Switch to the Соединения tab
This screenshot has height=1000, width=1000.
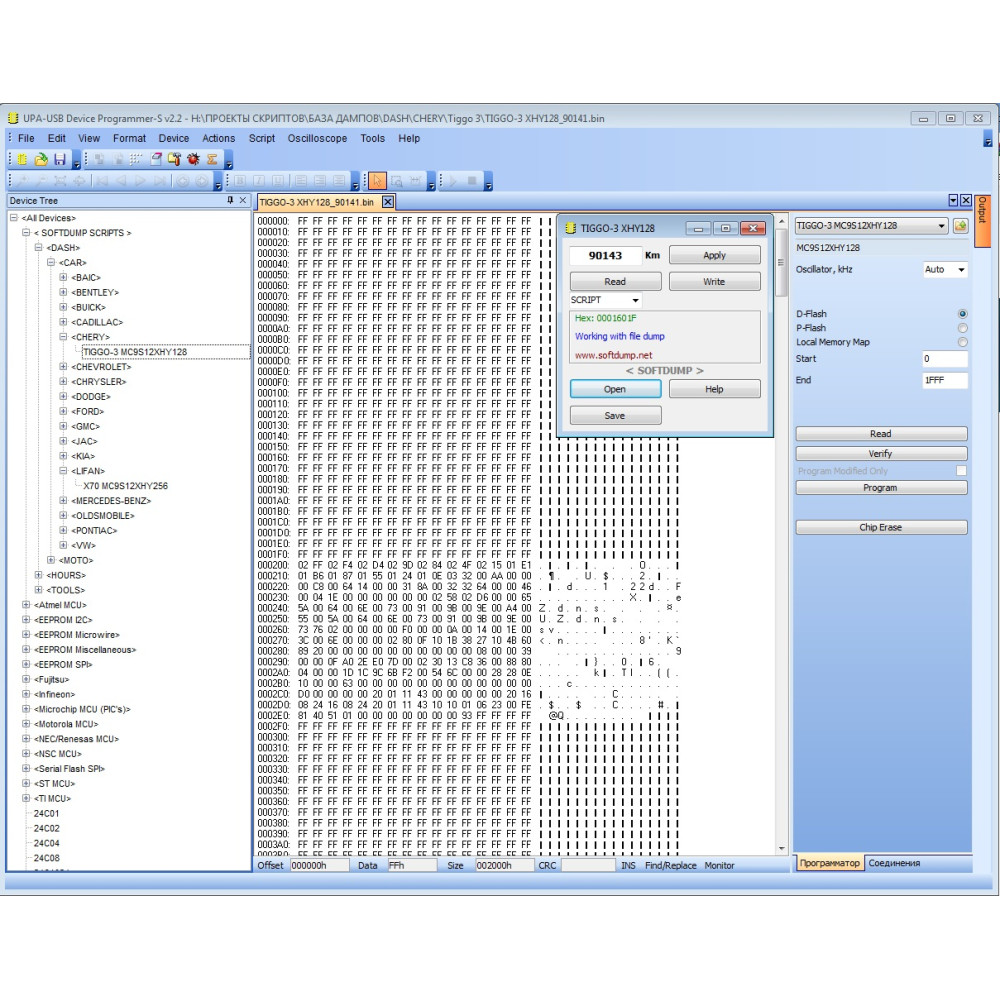point(894,863)
